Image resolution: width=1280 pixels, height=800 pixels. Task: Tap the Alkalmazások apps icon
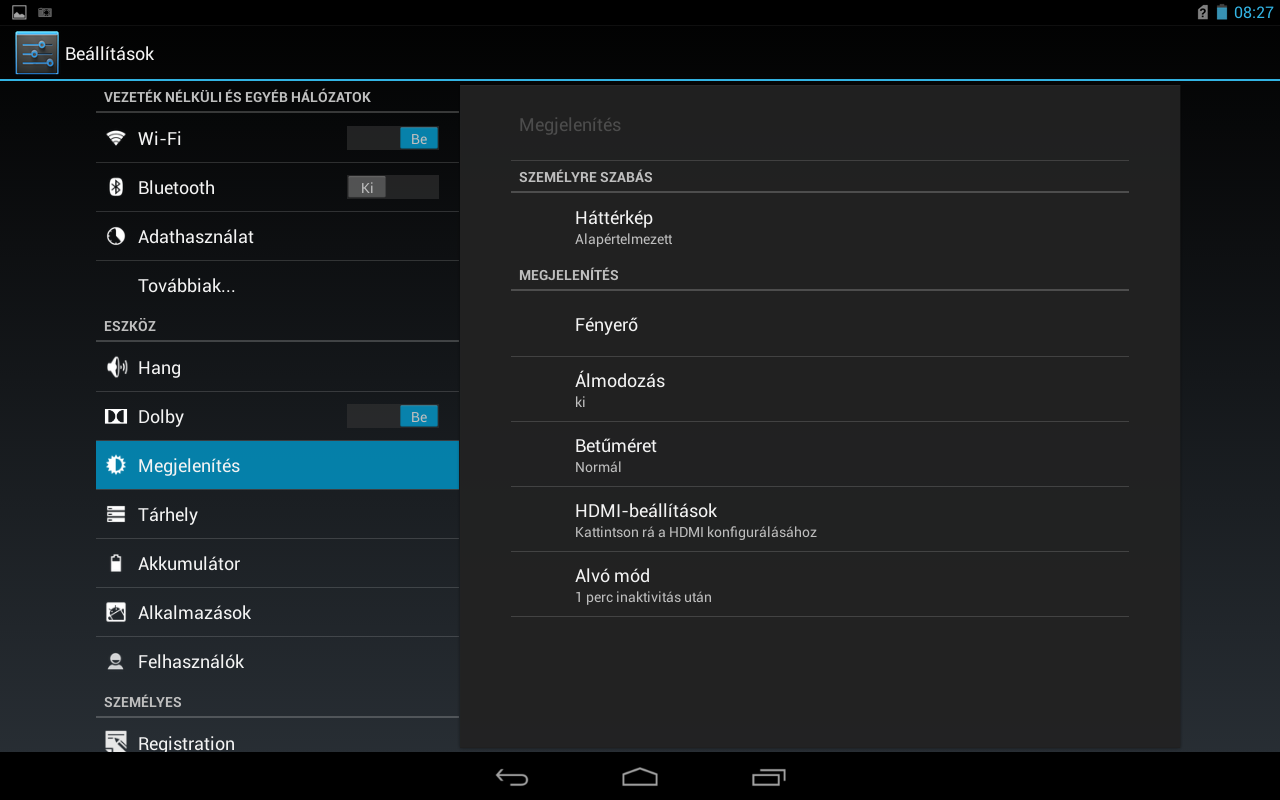click(116, 612)
